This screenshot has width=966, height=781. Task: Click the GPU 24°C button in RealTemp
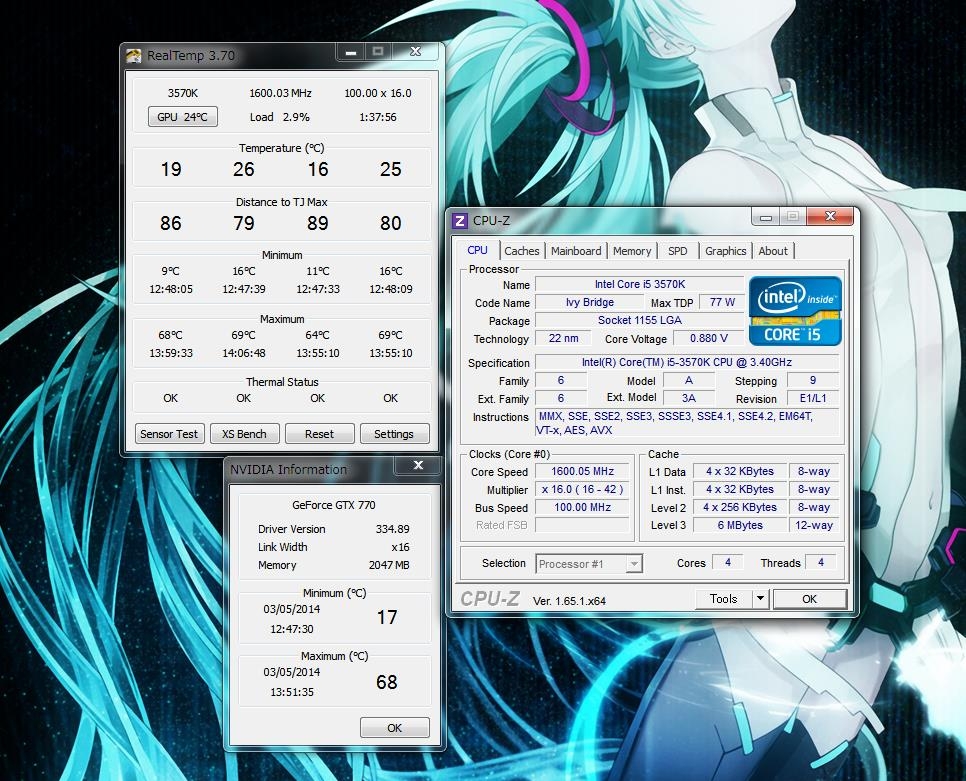click(182, 116)
